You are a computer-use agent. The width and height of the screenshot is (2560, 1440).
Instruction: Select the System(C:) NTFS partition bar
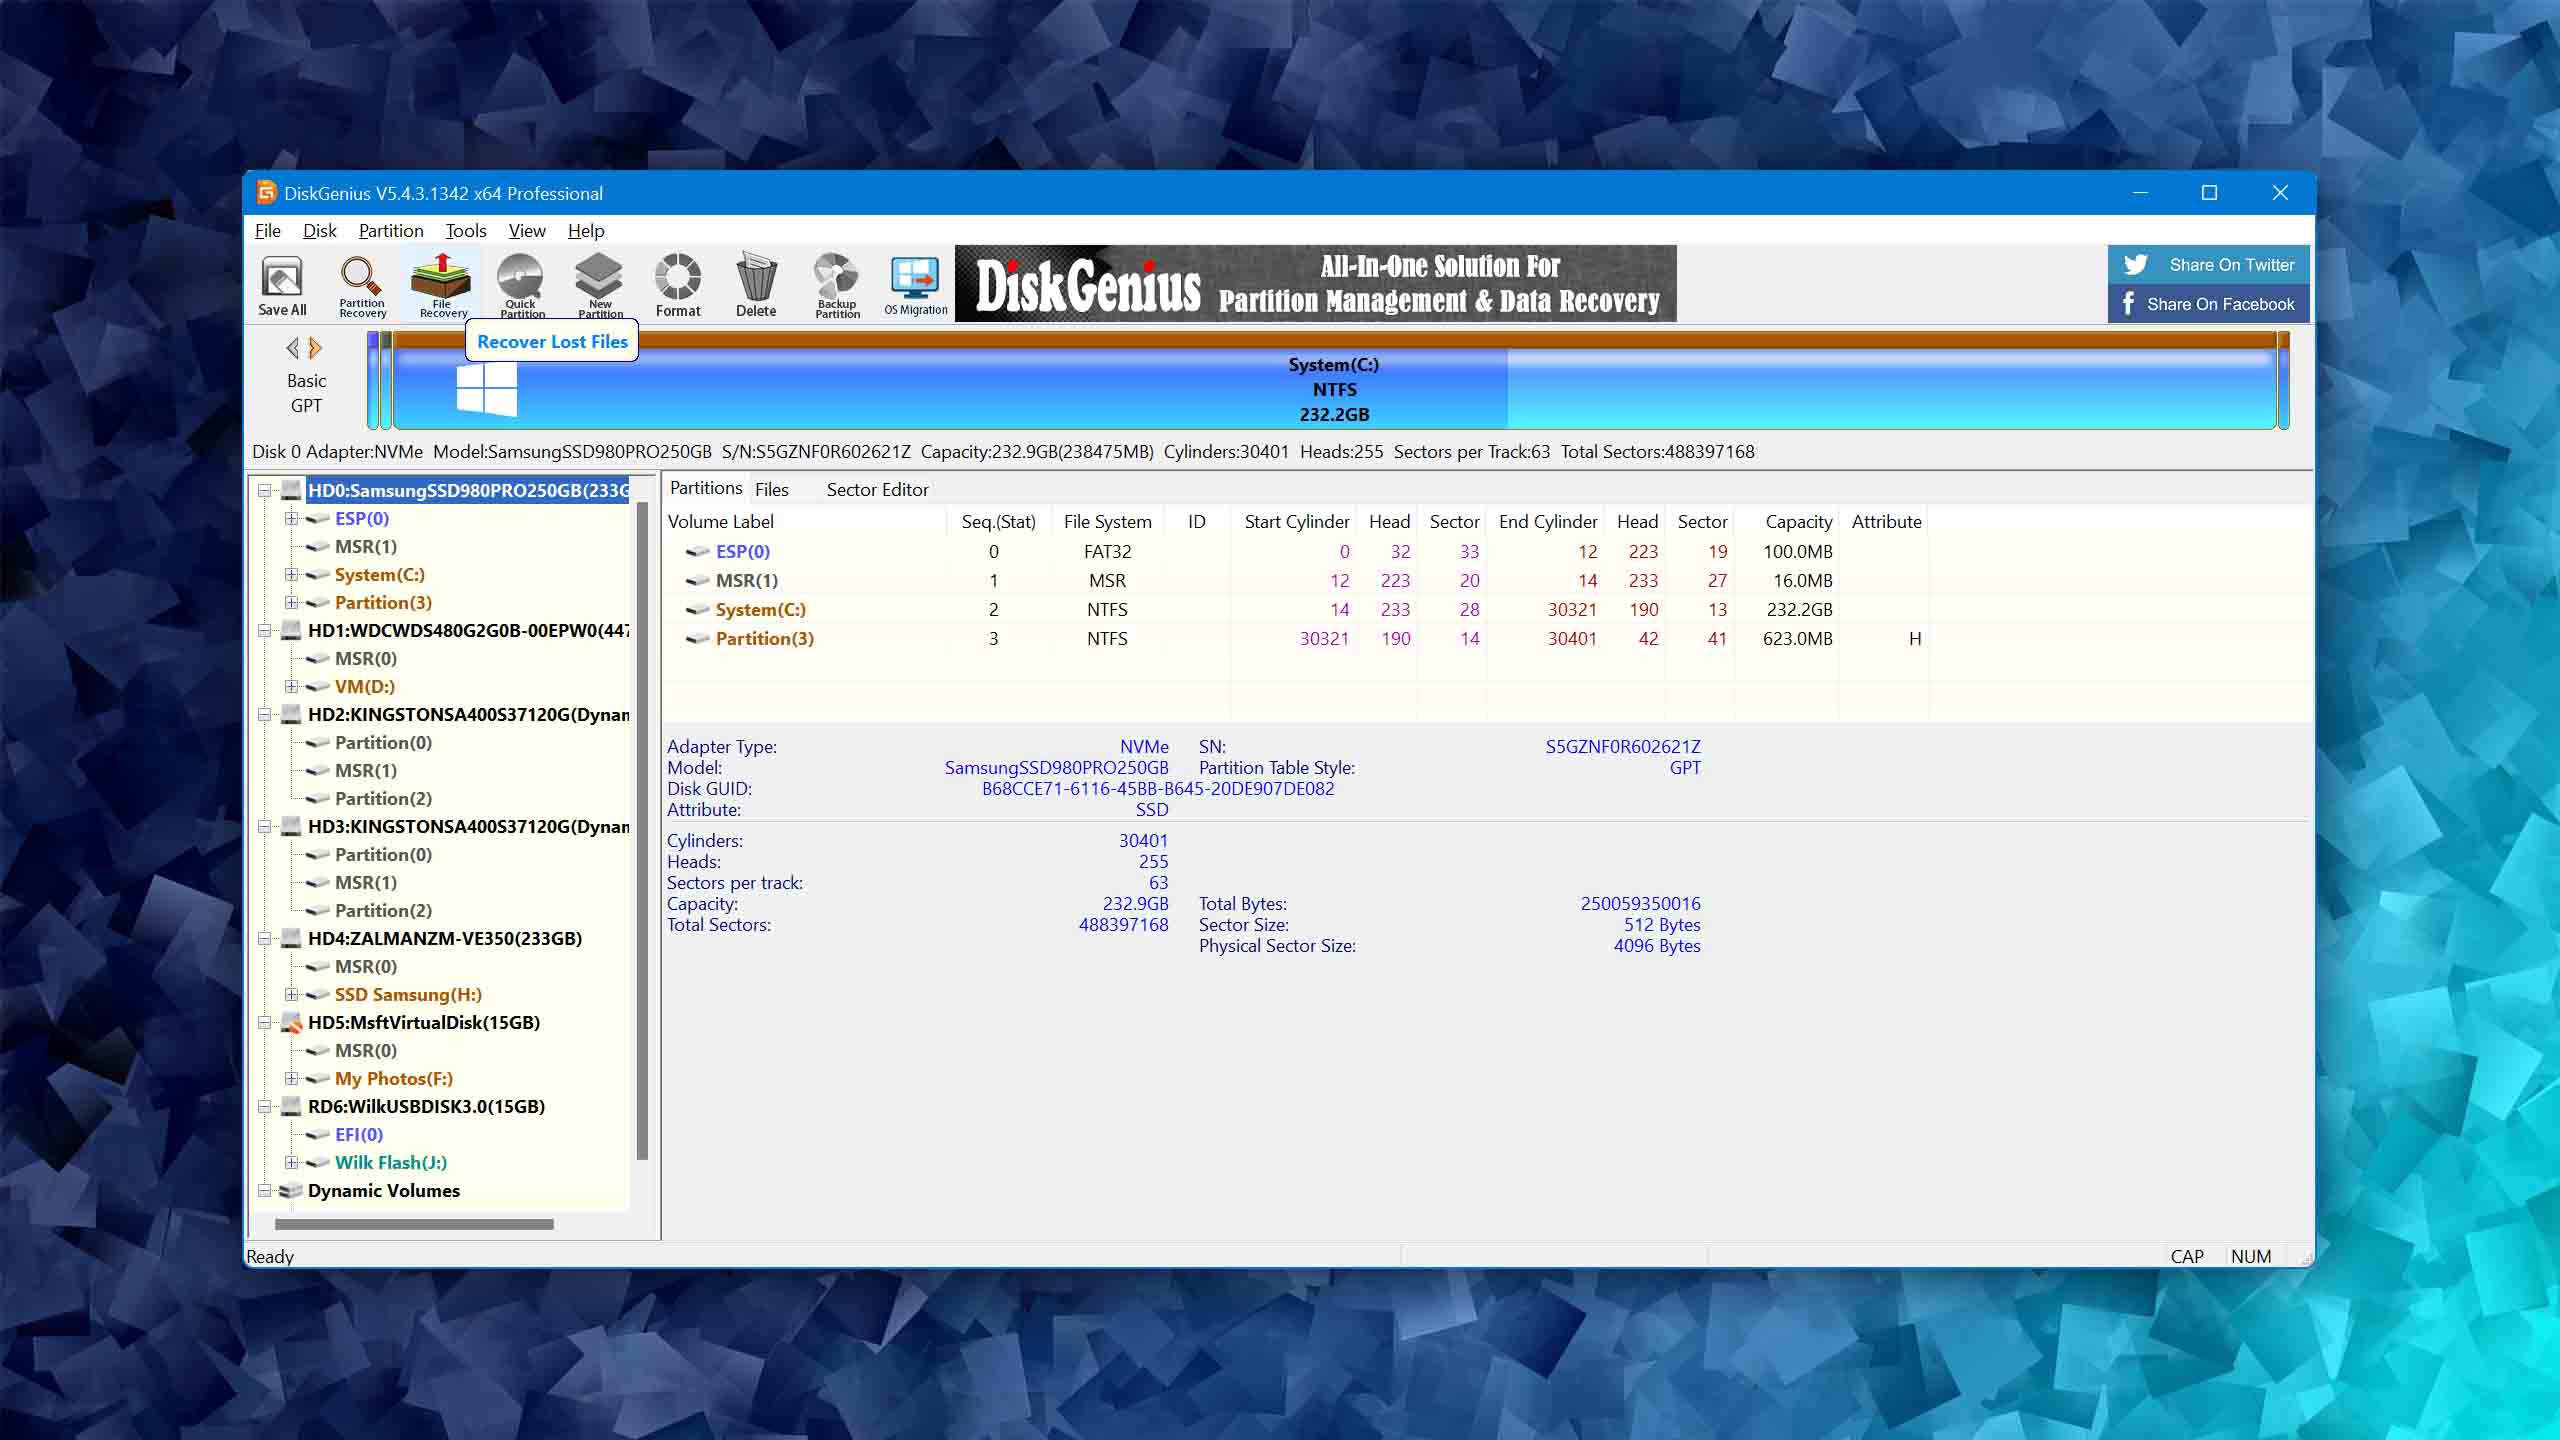(1334, 382)
